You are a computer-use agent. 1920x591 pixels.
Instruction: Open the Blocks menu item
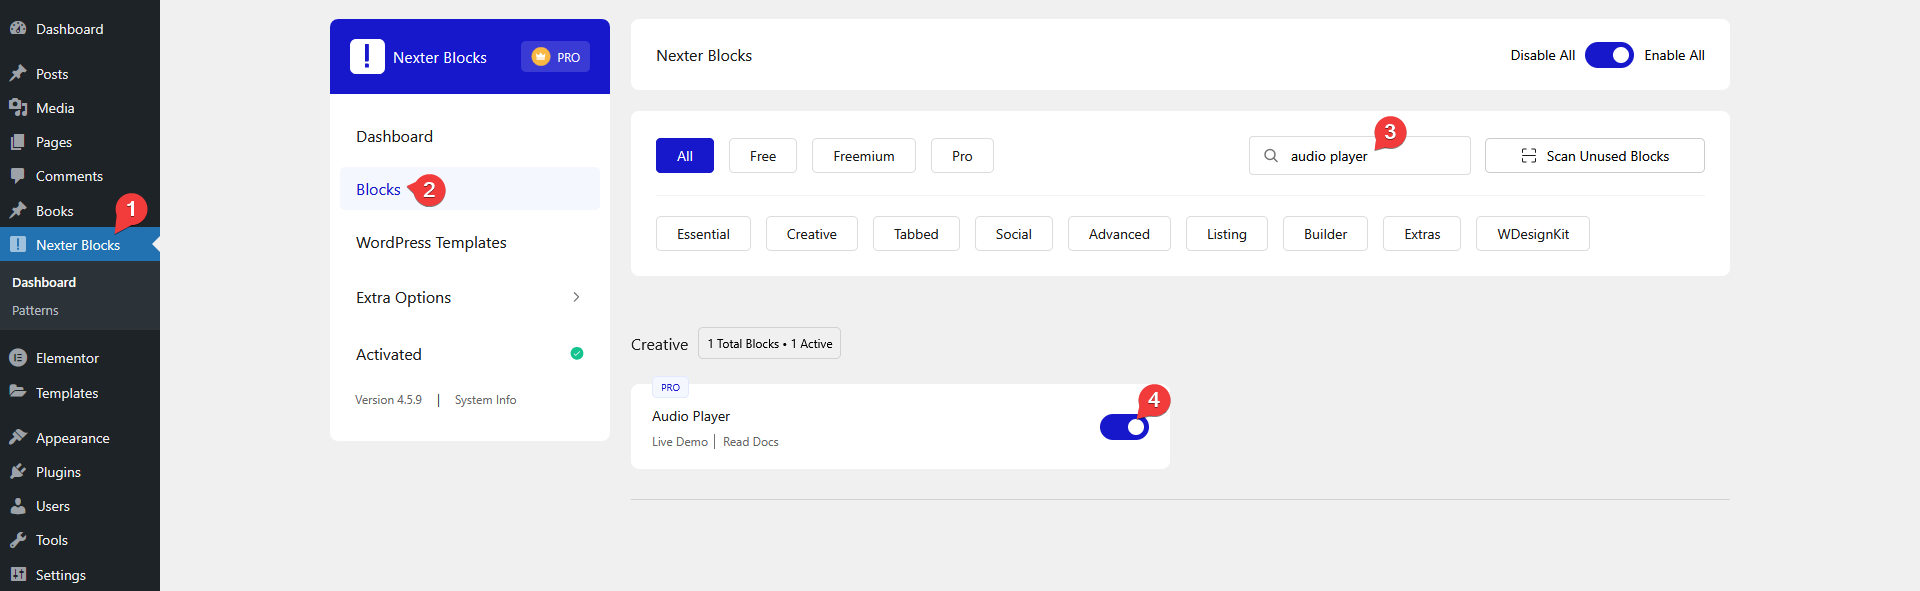pyautogui.click(x=470, y=189)
